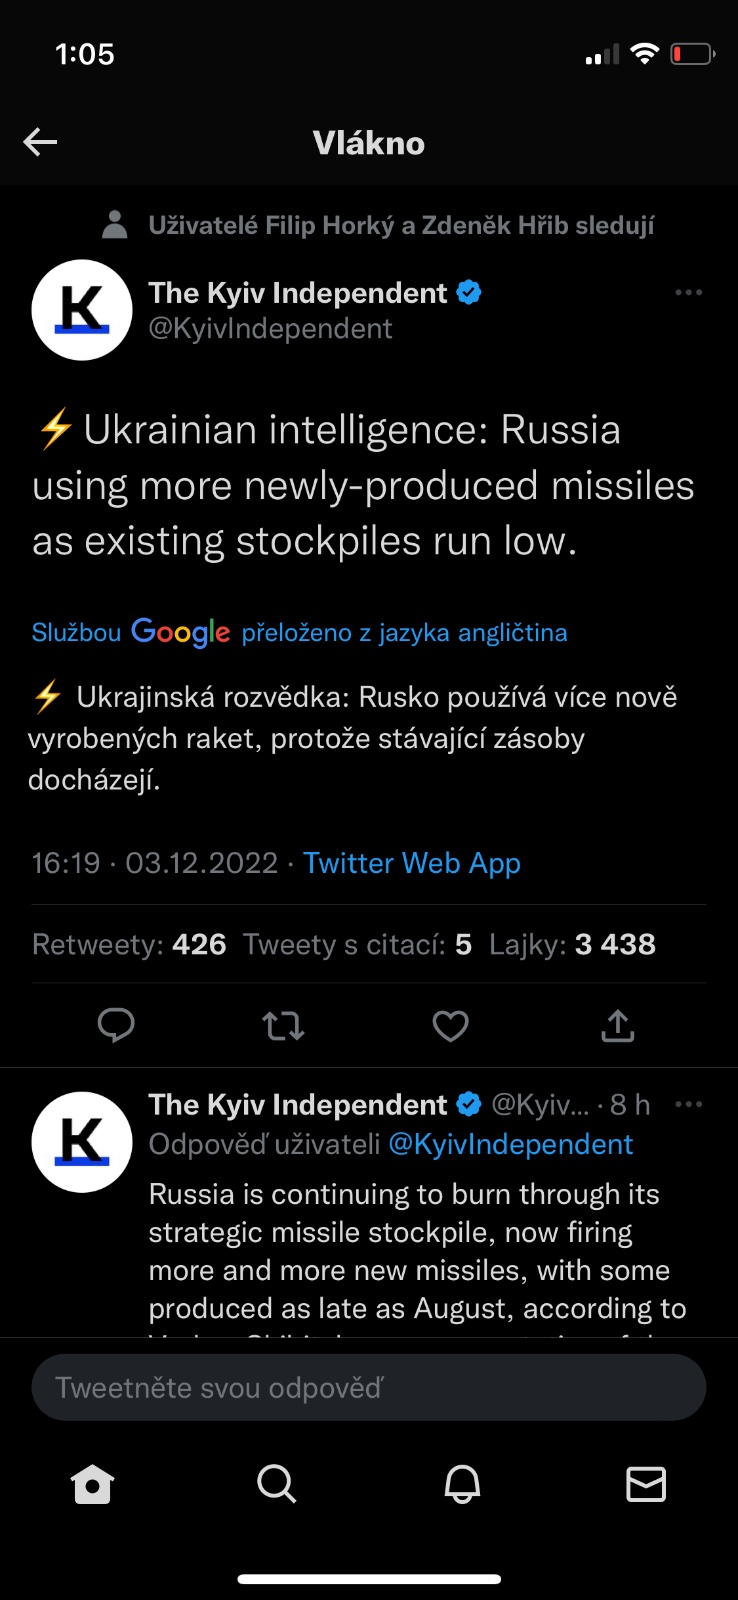Open the @KyivIndependent mention link in the reply
The width and height of the screenshot is (738, 1600).
[x=510, y=1144]
